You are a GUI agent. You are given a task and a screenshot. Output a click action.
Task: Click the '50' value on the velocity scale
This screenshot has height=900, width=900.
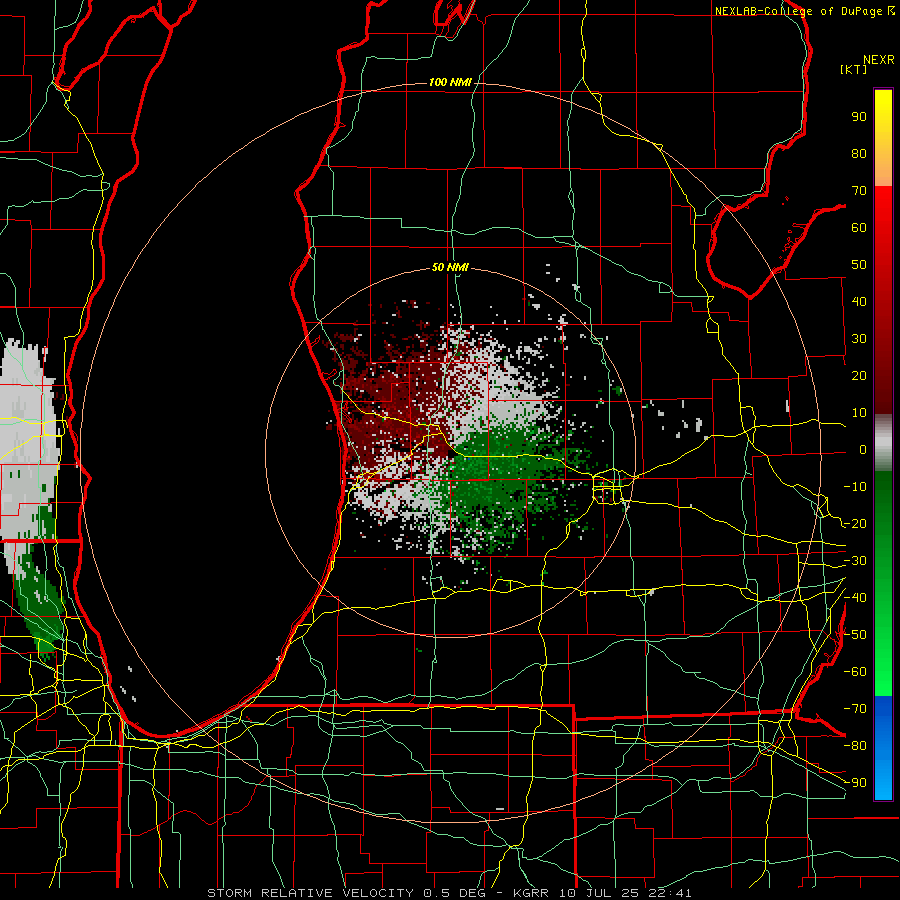(x=859, y=265)
